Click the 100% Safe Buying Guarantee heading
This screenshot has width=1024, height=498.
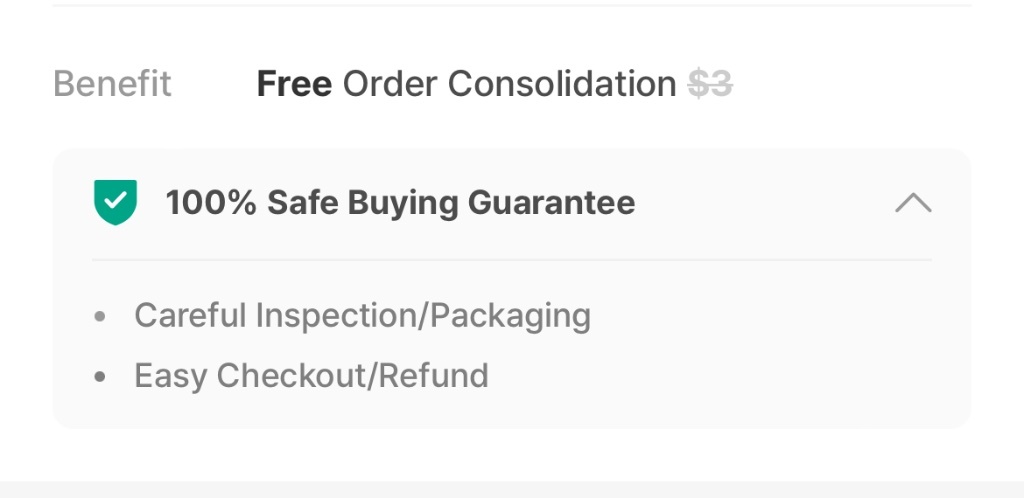[x=400, y=202]
